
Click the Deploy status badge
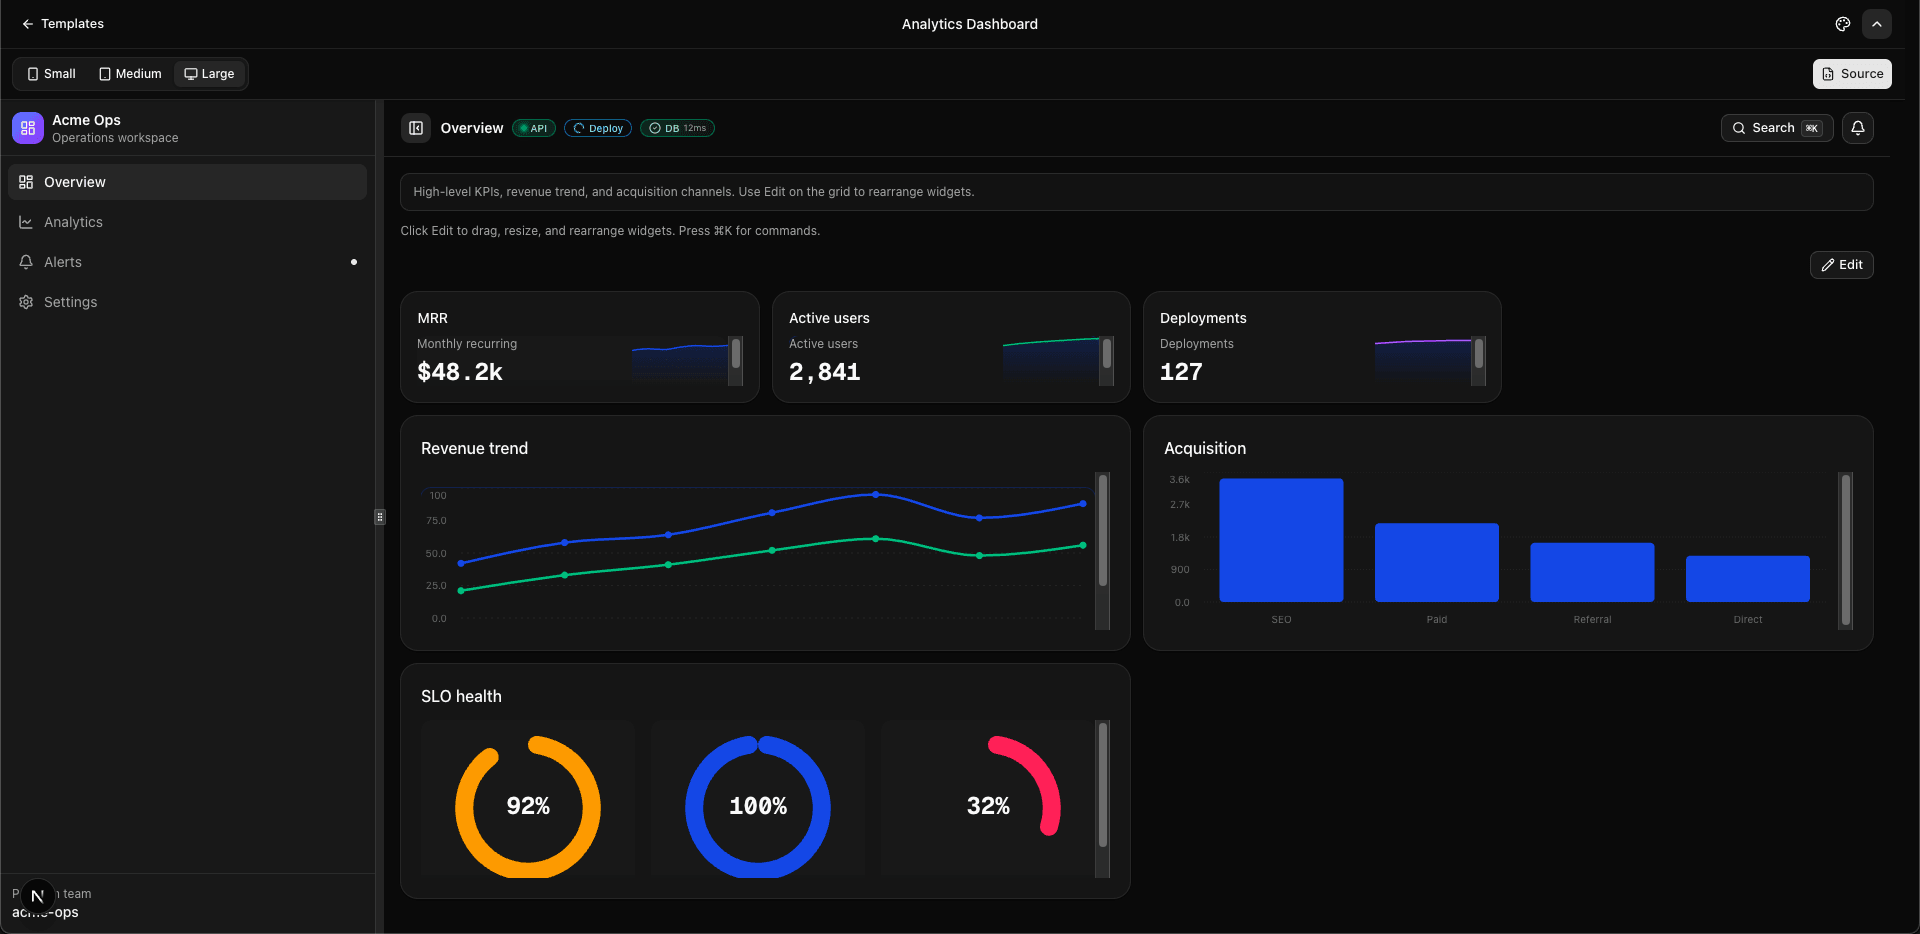click(598, 128)
